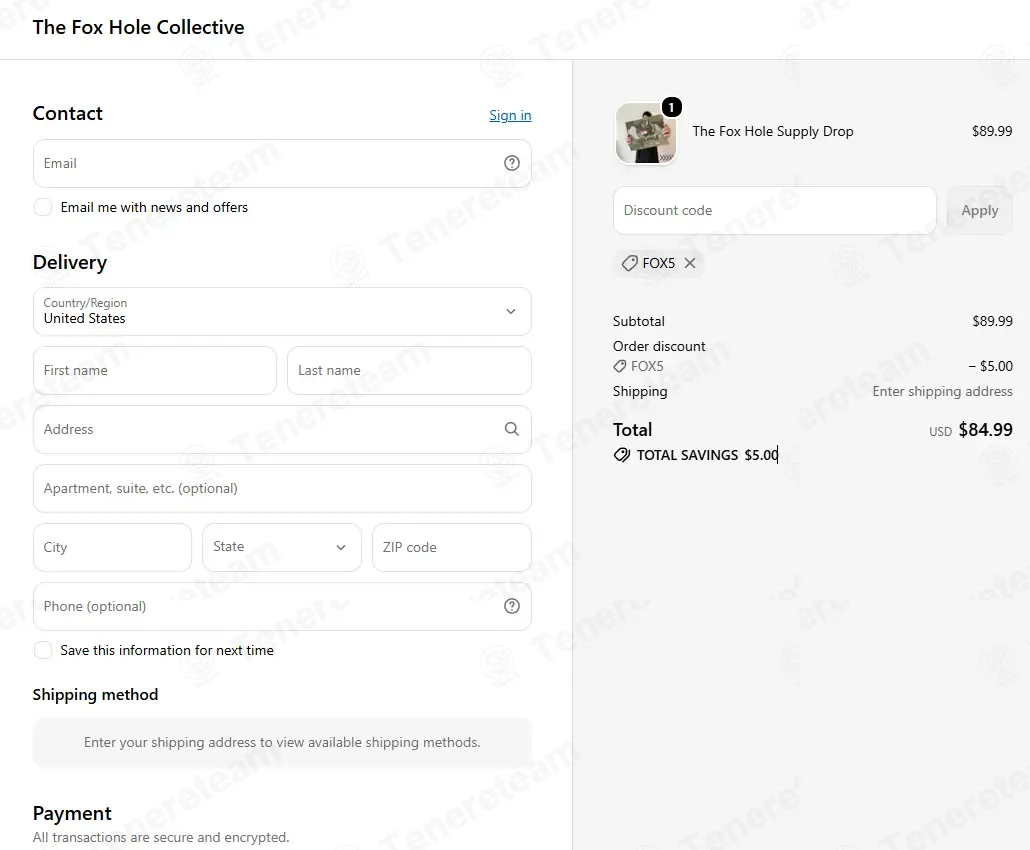Click the phone field help question-mark icon
Image resolution: width=1030 pixels, height=850 pixels.
coord(512,606)
